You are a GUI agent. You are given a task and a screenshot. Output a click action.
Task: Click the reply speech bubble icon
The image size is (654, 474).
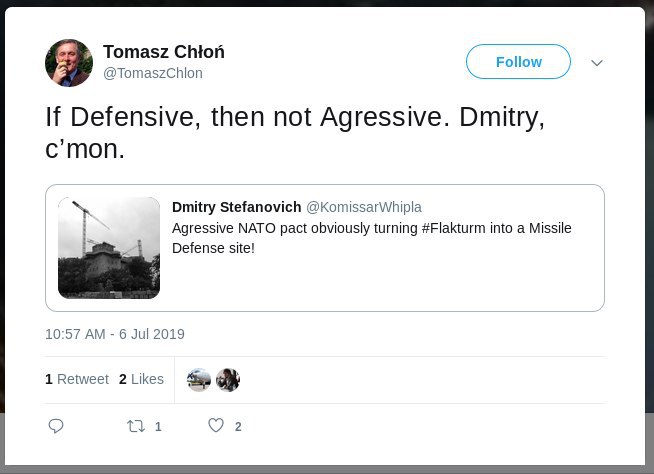point(56,426)
